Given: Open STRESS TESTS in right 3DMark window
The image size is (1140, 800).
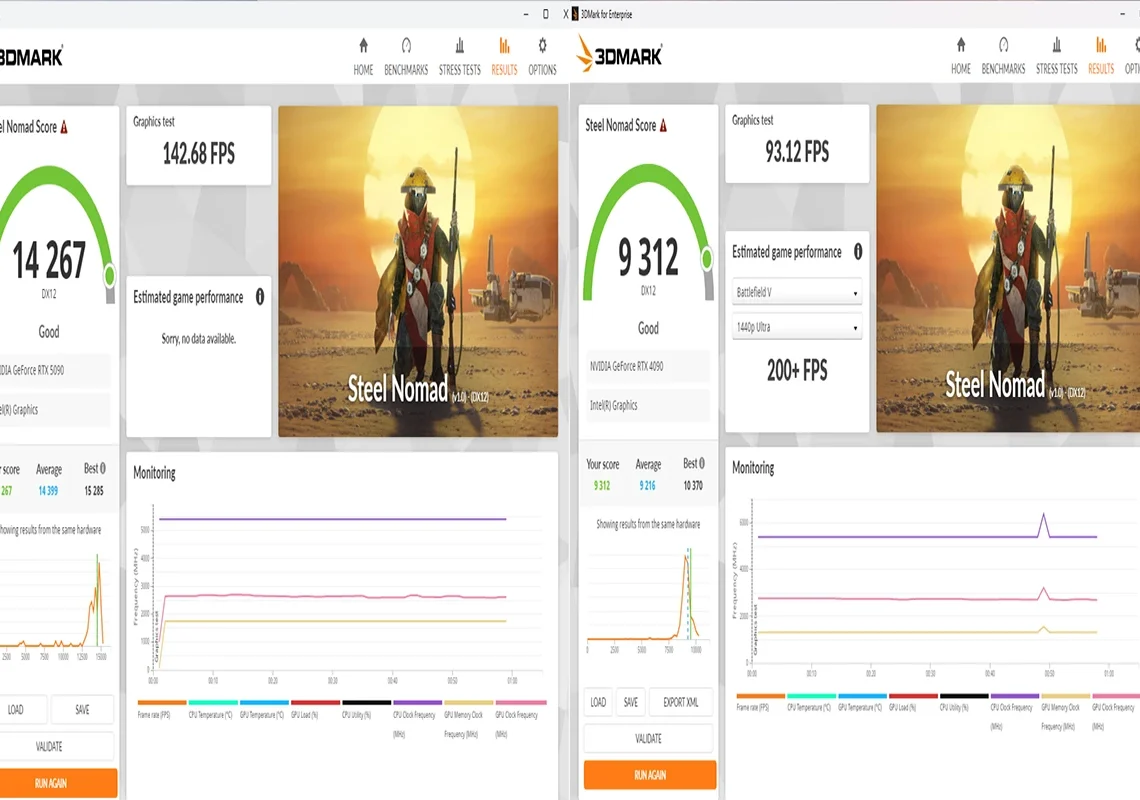Looking at the screenshot, I should tap(1056, 56).
